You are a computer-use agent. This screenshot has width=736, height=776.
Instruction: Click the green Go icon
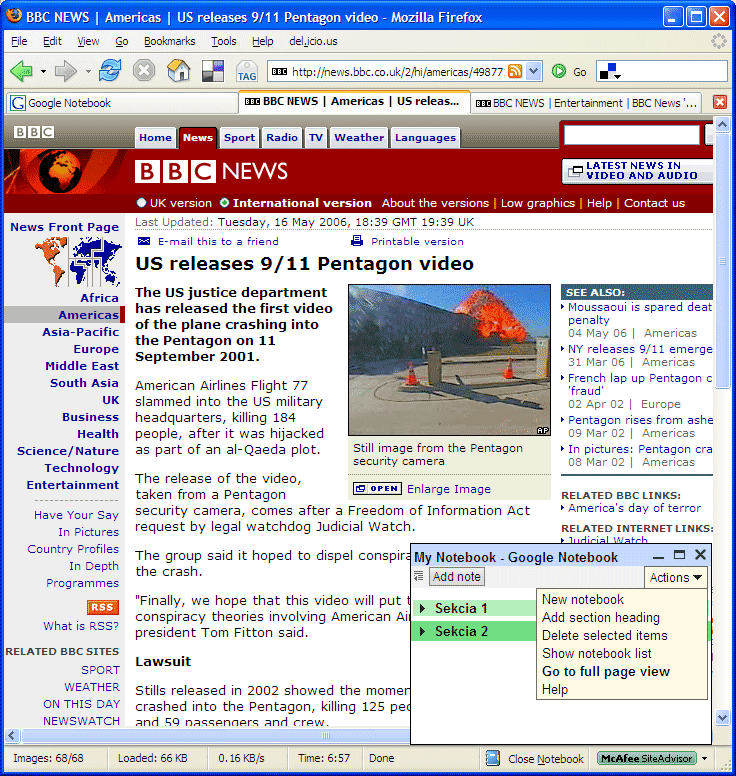coord(559,71)
